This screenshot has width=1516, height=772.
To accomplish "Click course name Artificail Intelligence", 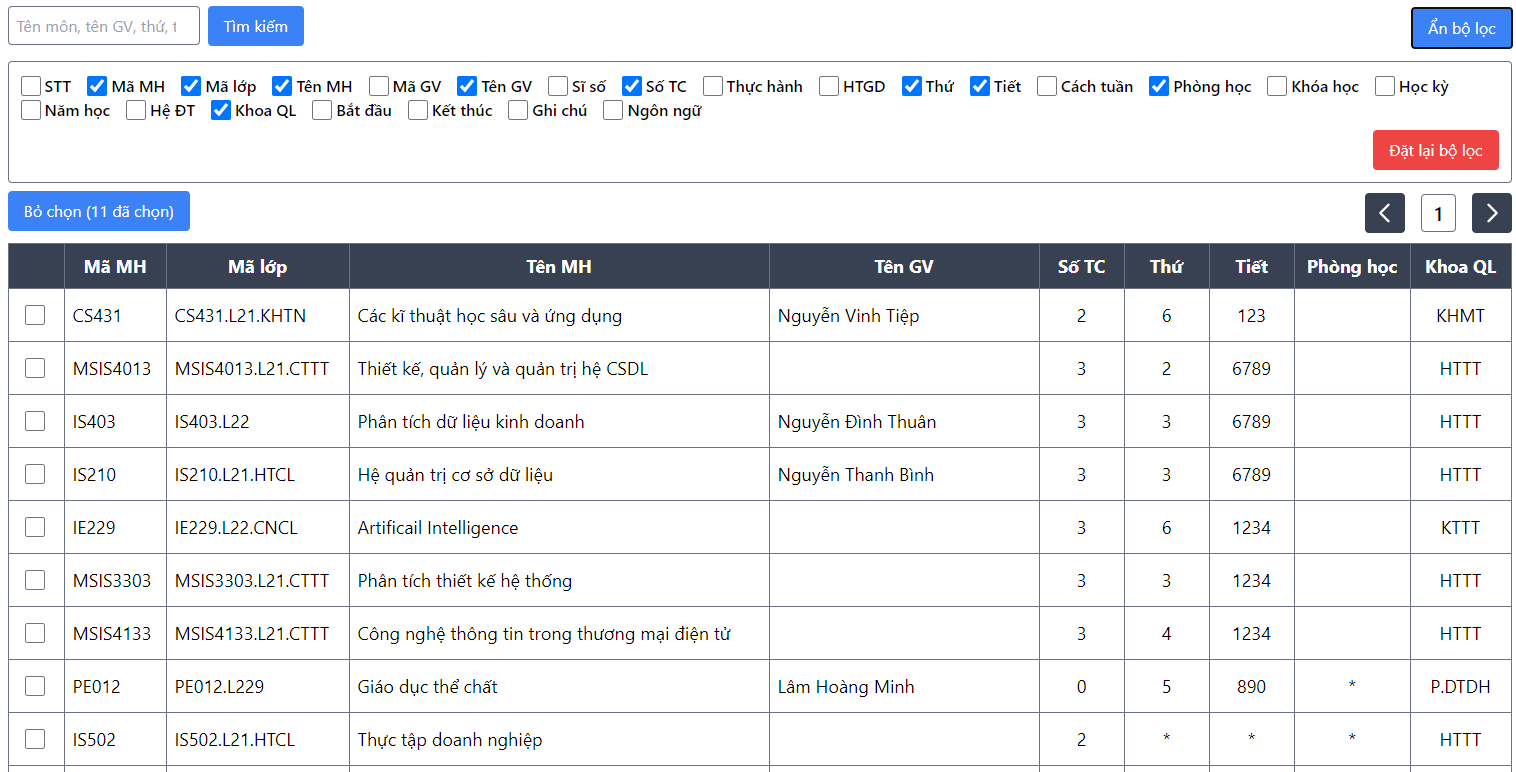I will 438,528.
